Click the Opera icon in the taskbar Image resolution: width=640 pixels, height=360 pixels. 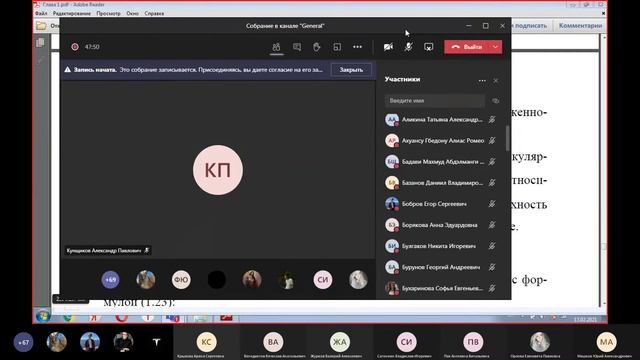pyautogui.click(x=122, y=317)
